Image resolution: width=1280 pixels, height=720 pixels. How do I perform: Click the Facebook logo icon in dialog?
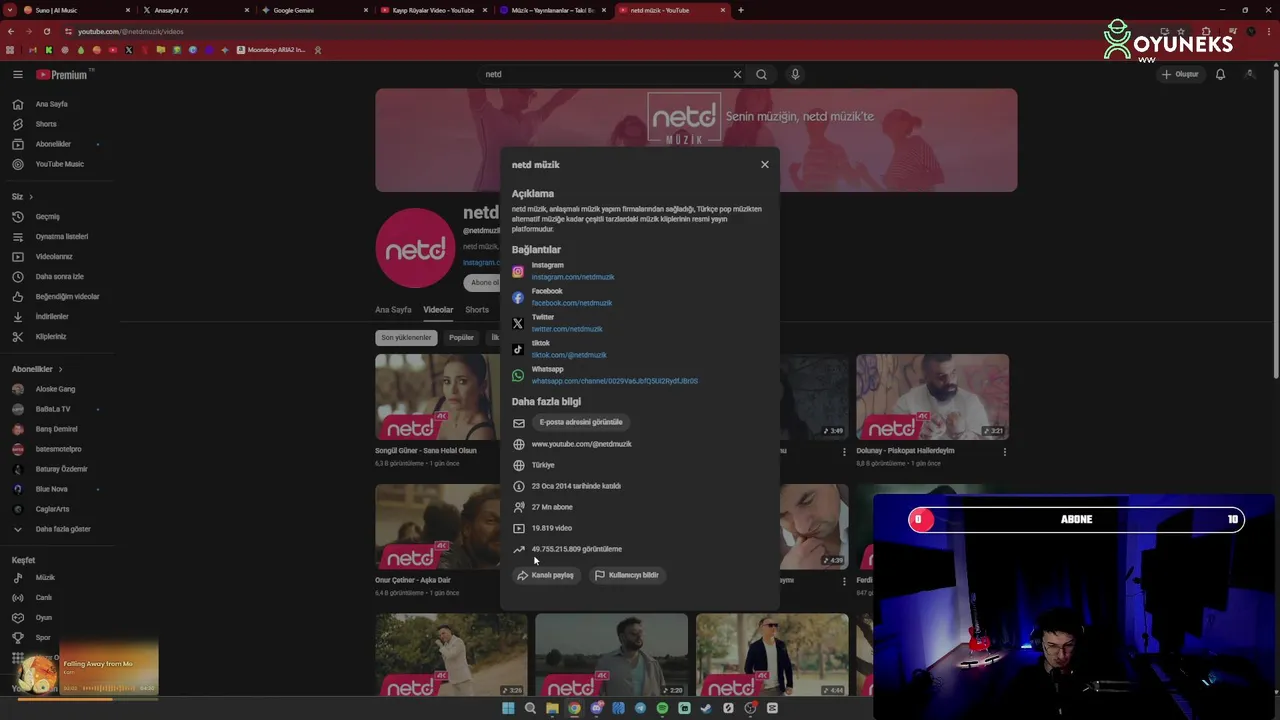[518, 297]
